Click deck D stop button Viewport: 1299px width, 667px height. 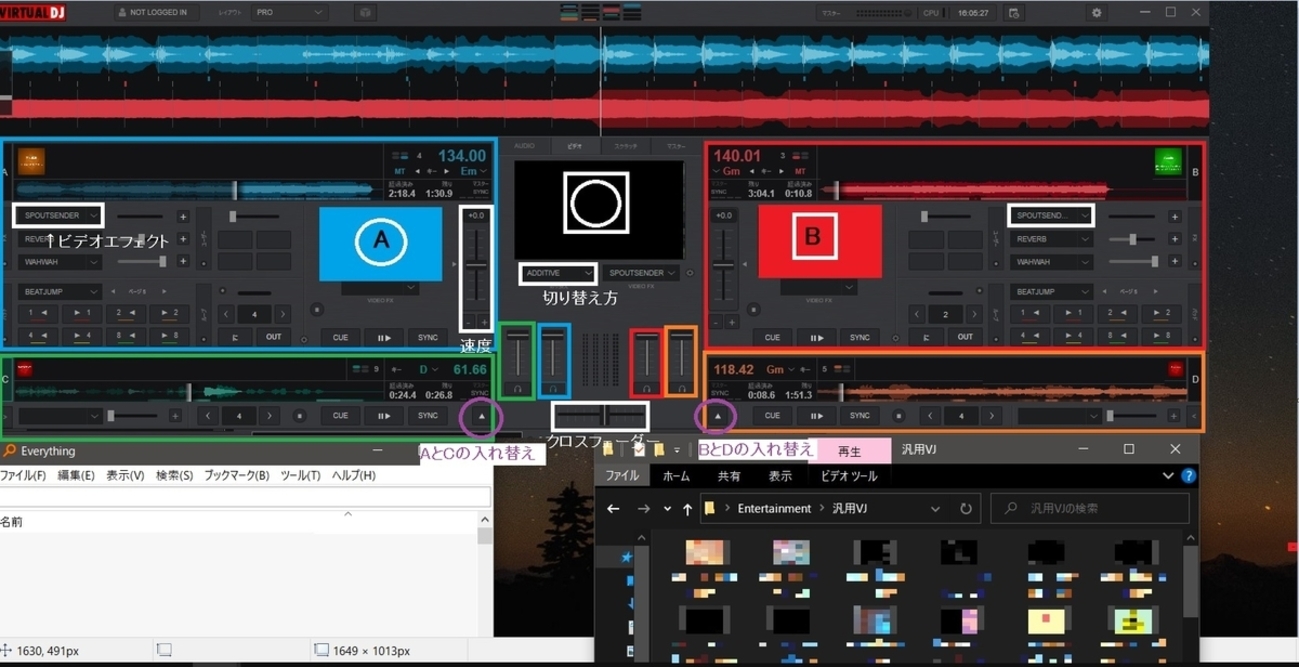coord(899,416)
